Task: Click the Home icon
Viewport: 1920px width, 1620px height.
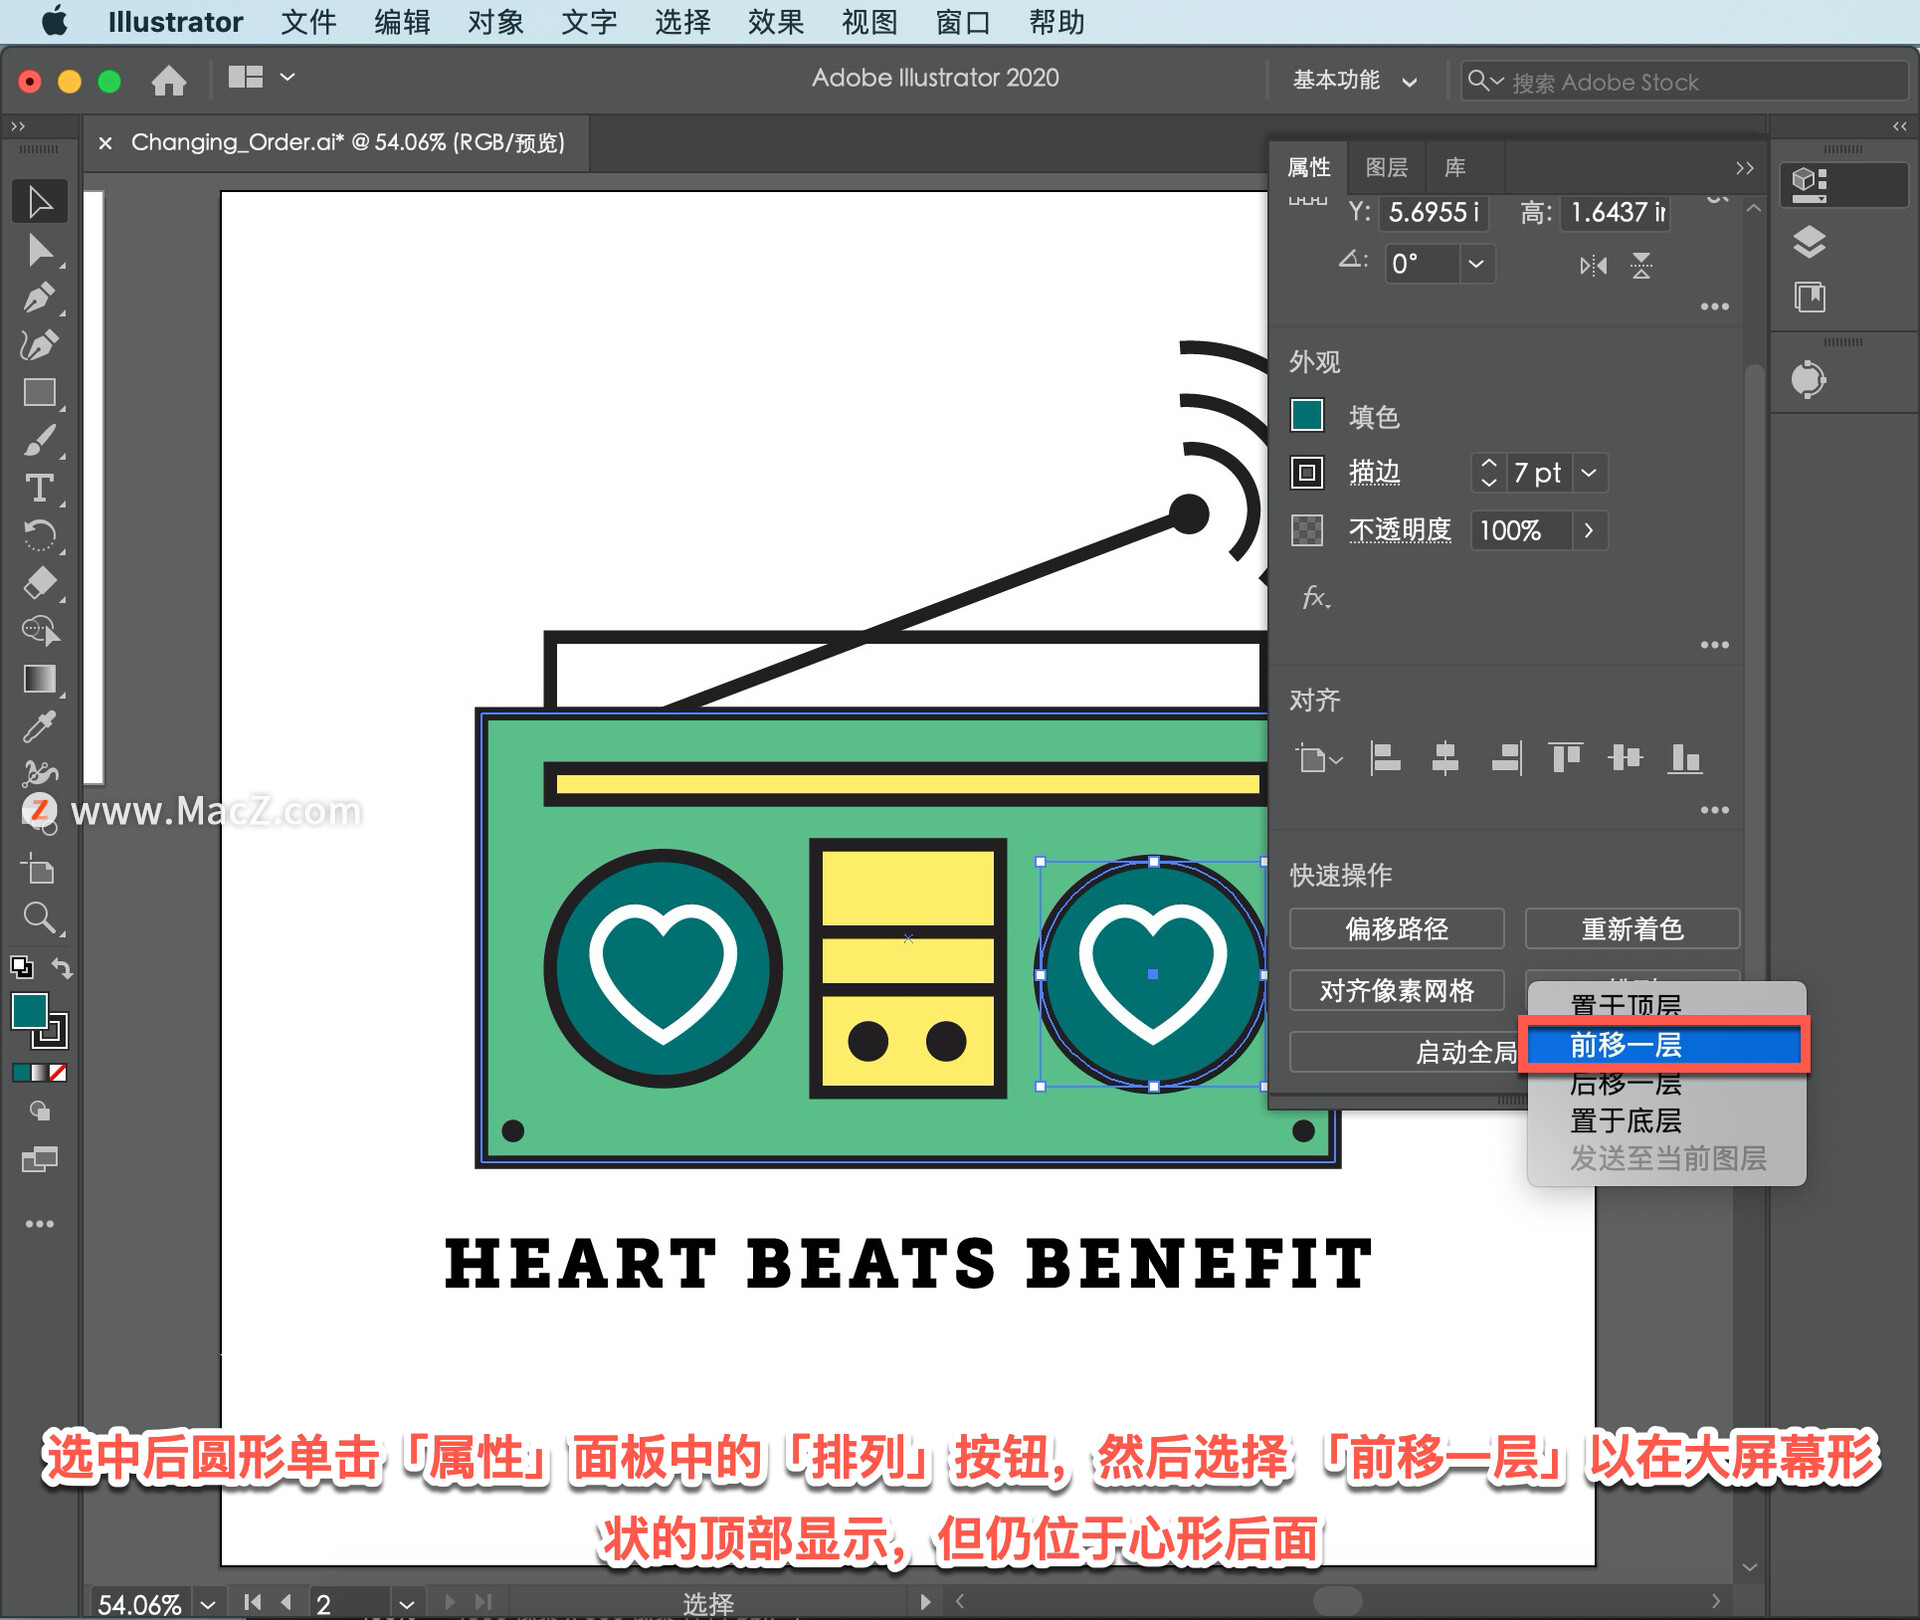Action: point(169,80)
